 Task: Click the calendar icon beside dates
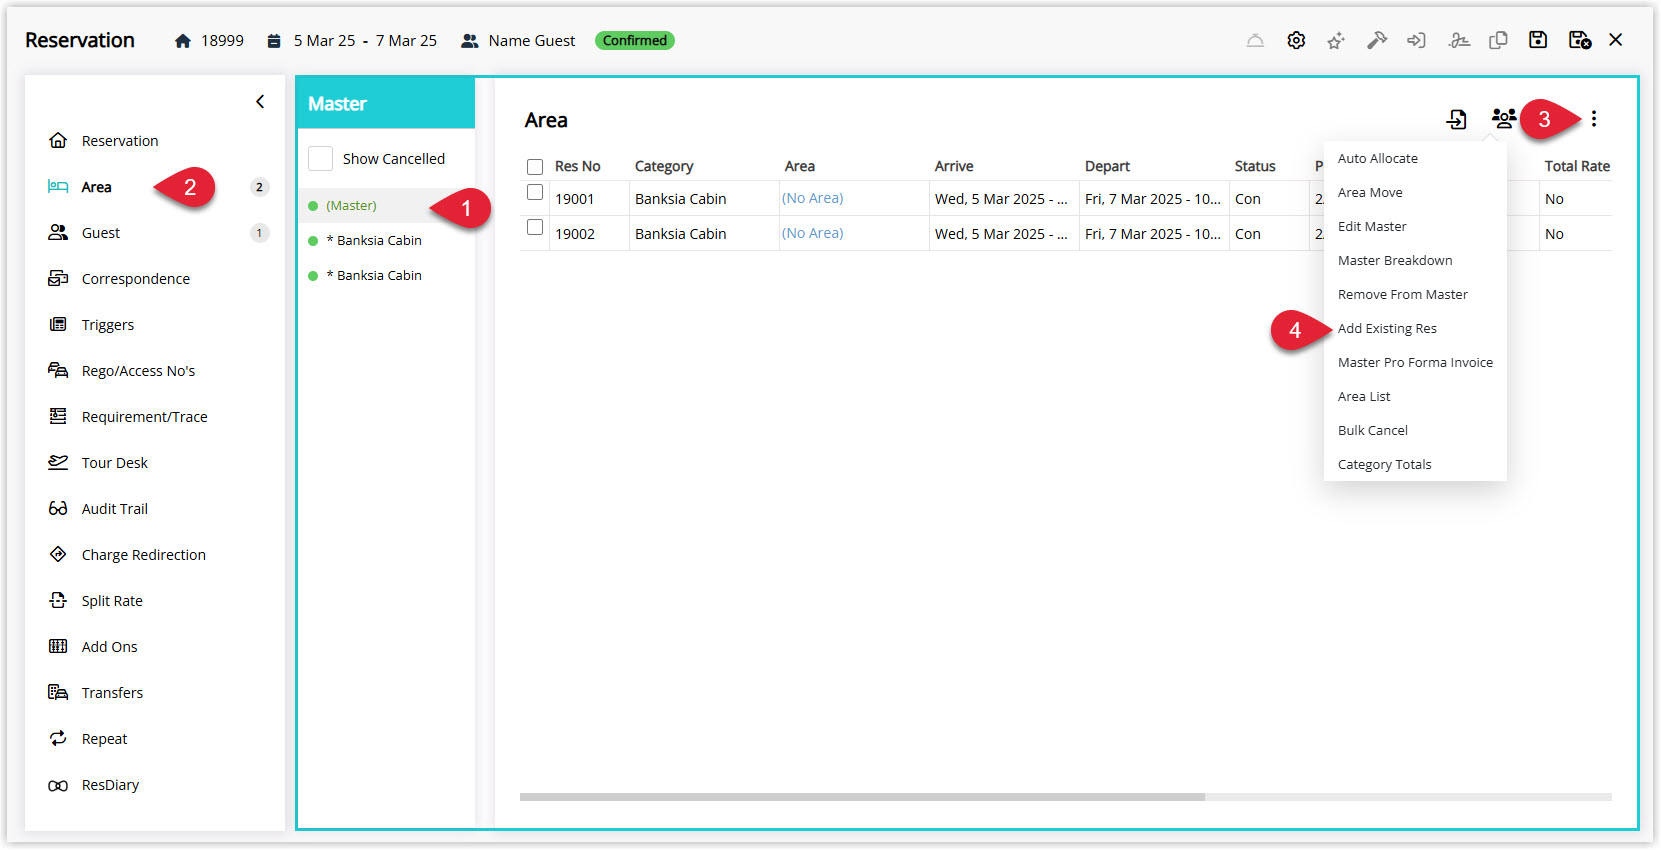click(274, 41)
